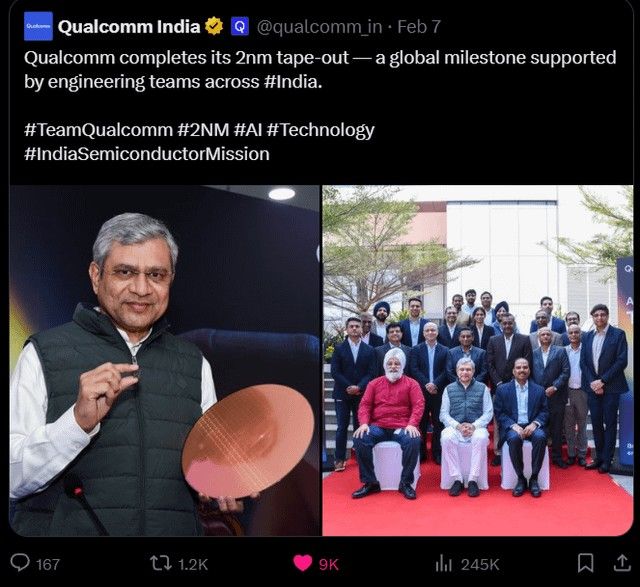Open the #AI hashtag

(x=248, y=130)
